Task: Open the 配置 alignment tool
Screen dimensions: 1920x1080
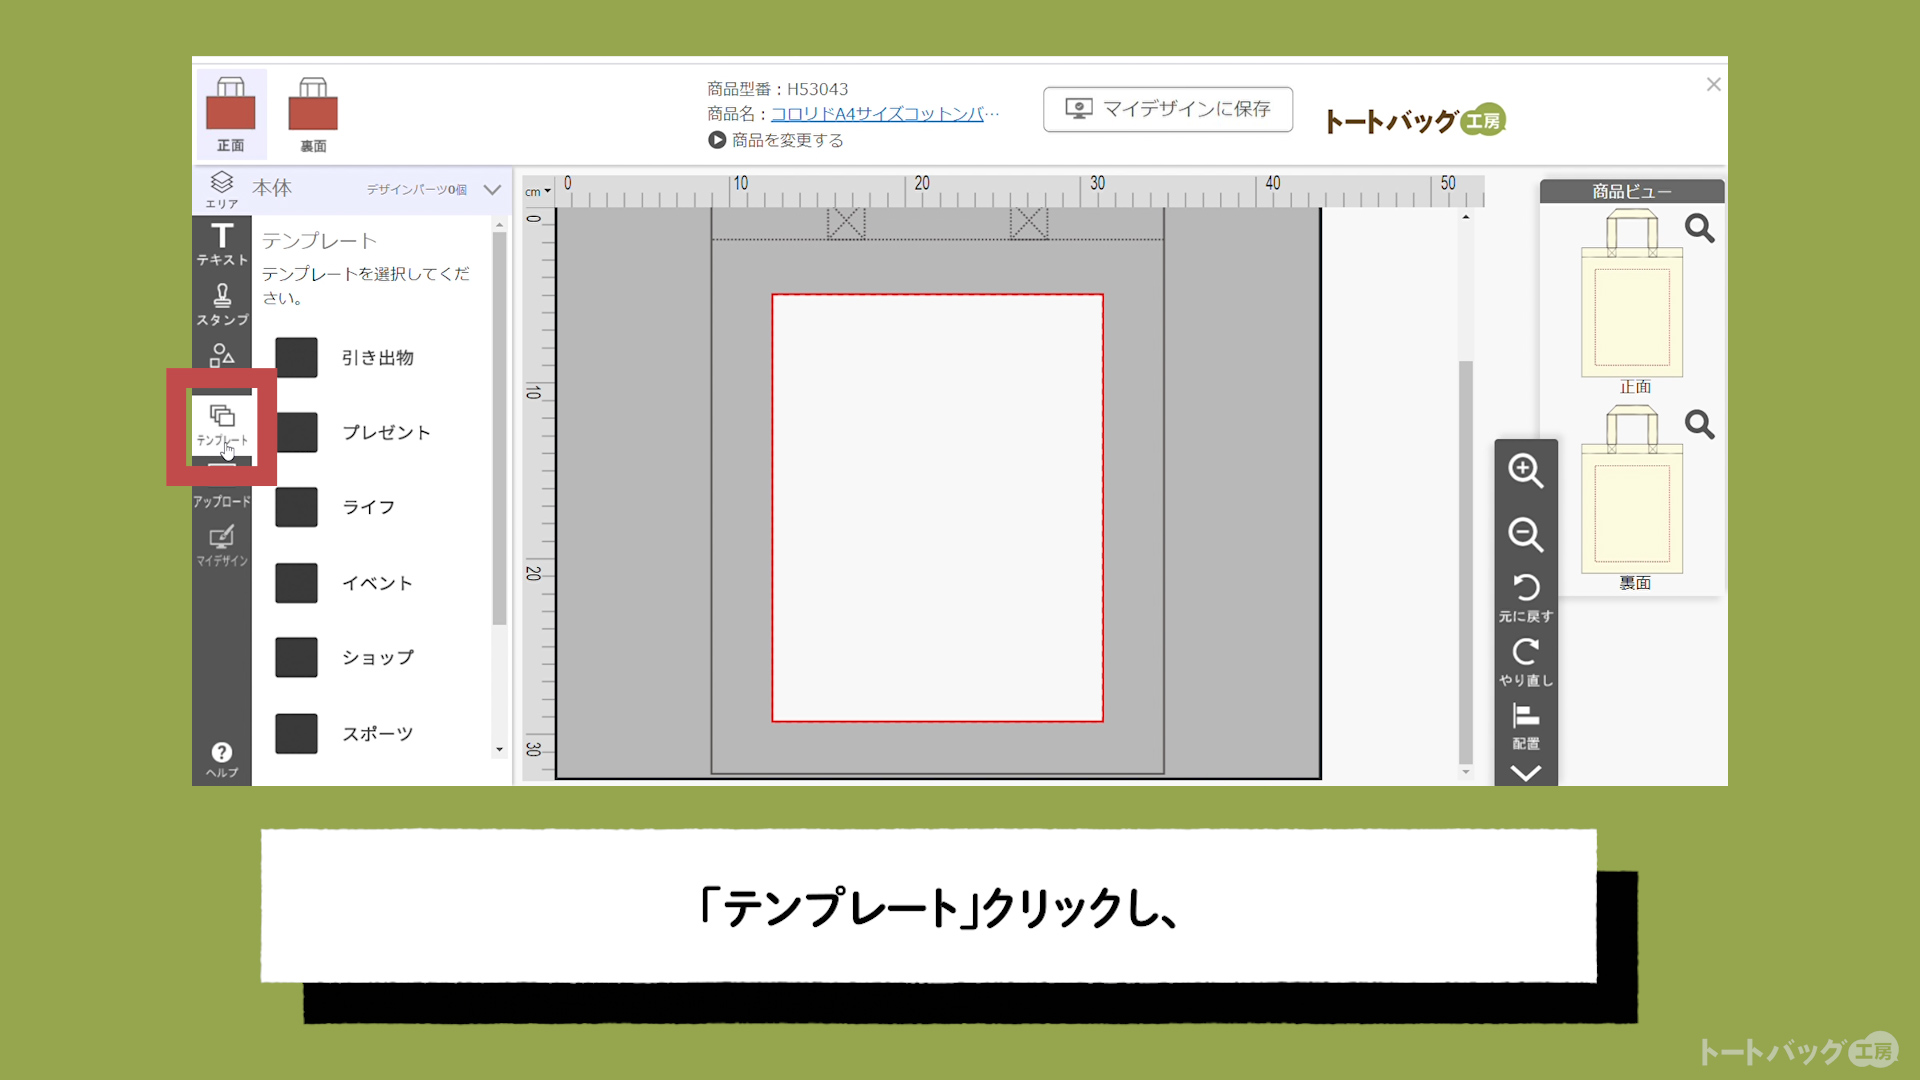Action: tap(1526, 727)
